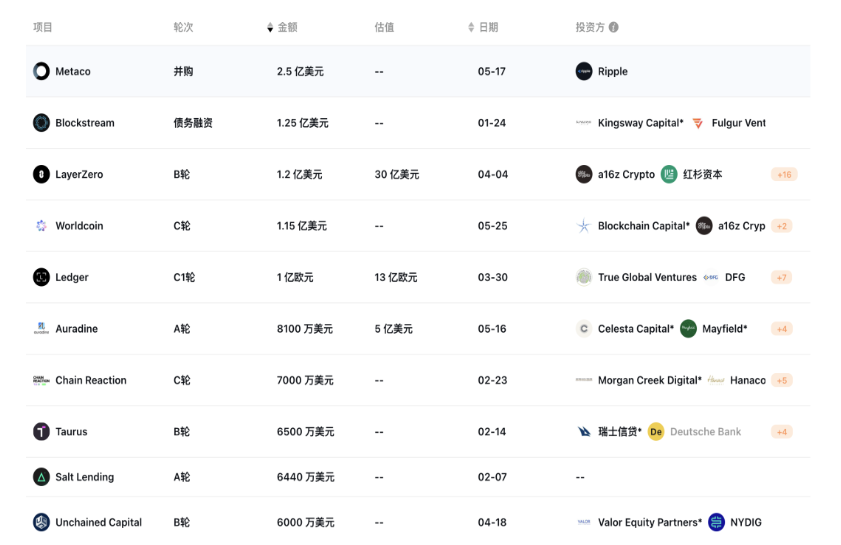The height and width of the screenshot is (545, 841).
Task: Expand +2 more investors for Worldcoin
Action: [x=781, y=226]
